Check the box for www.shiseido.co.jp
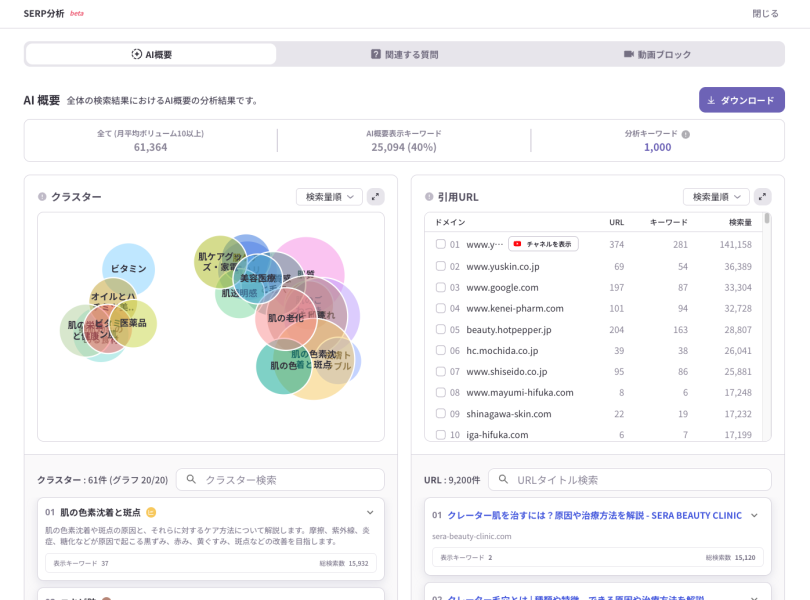Screen dimensions: 810x600 click(440, 371)
